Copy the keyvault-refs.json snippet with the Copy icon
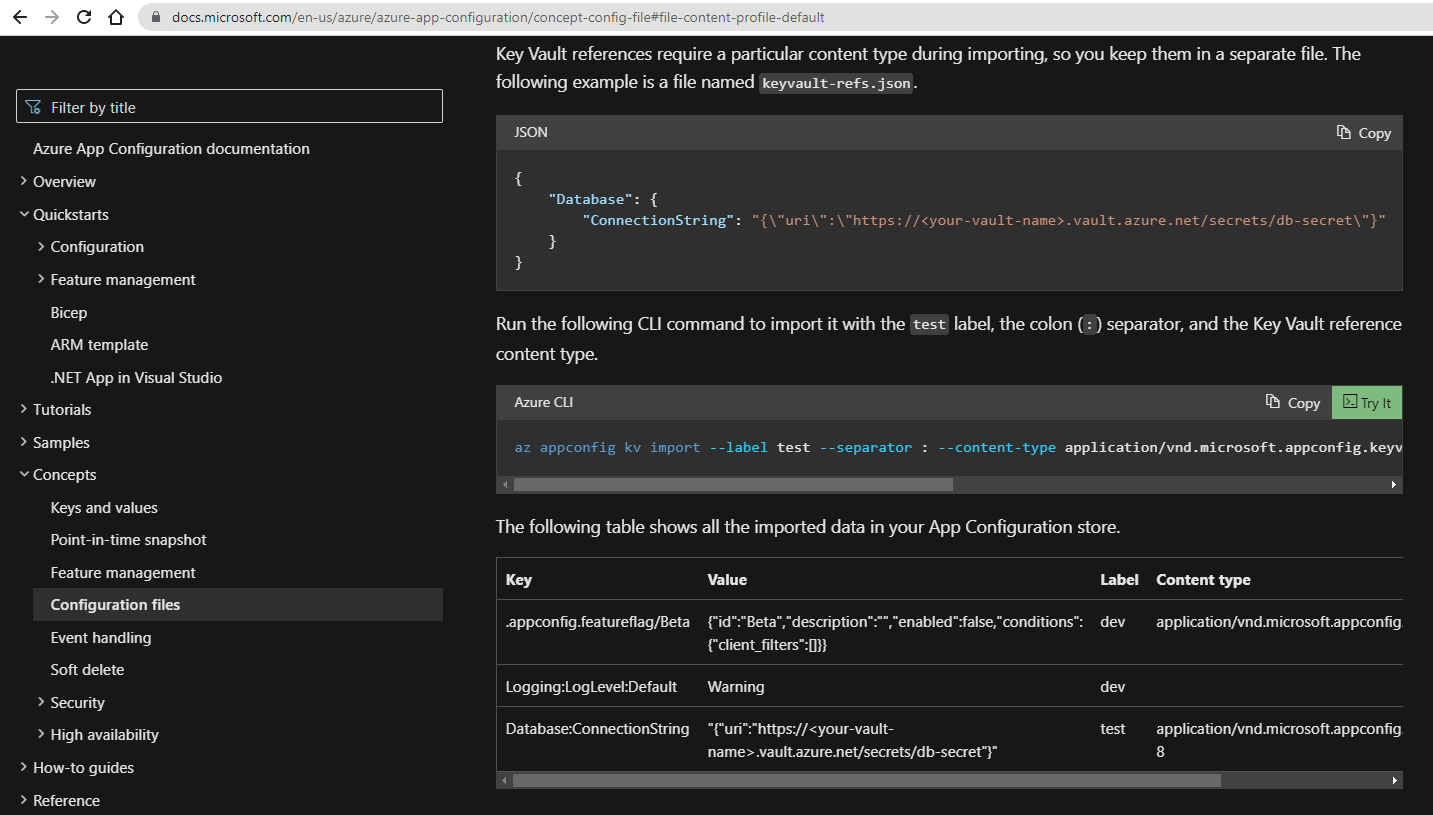The height and width of the screenshot is (815, 1433). [1363, 132]
